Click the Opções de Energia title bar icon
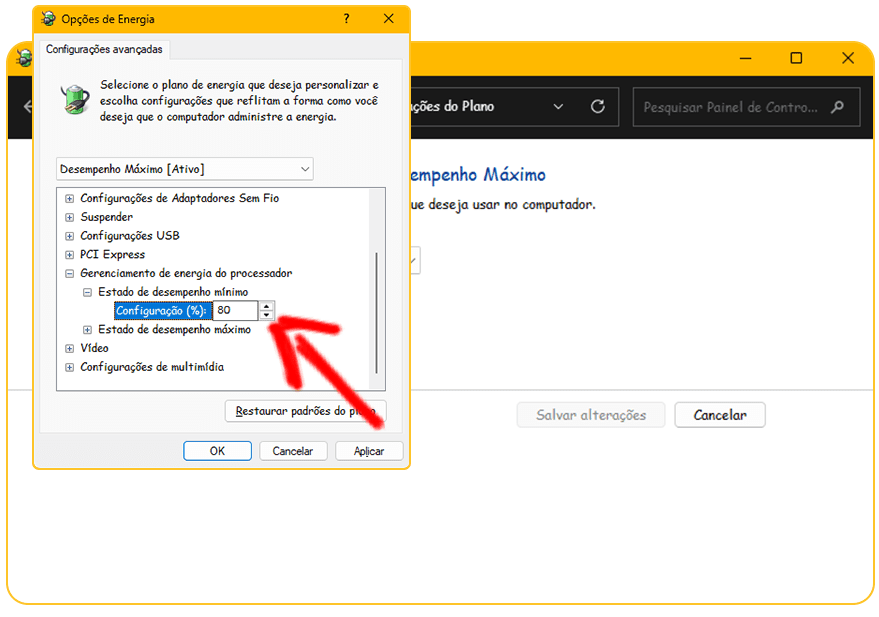The height and width of the screenshot is (617, 879). click(x=48, y=19)
